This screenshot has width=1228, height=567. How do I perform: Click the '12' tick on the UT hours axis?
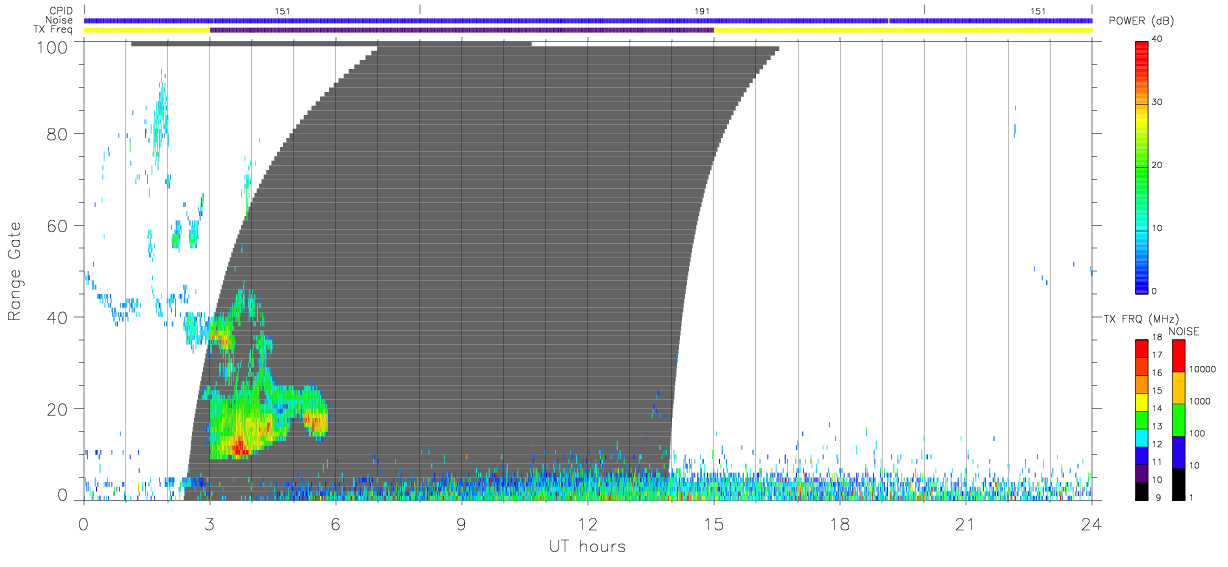click(x=588, y=524)
